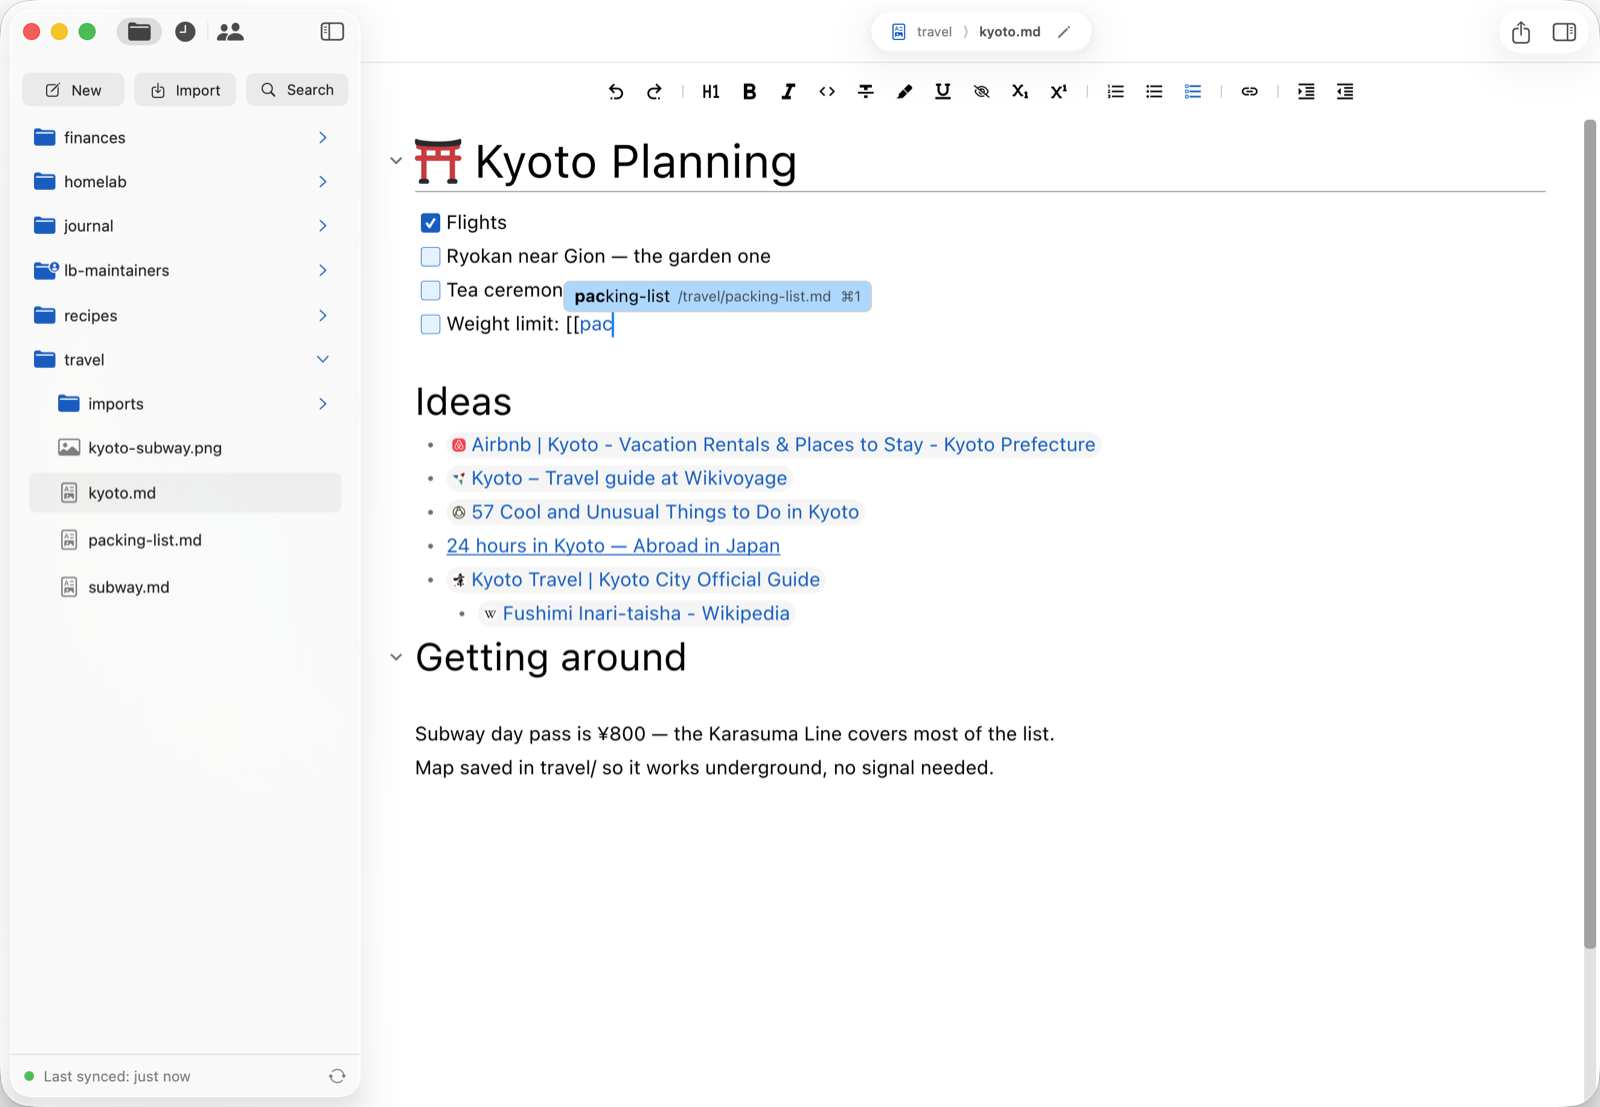Click the editor vertical scrollbar

point(1590,534)
